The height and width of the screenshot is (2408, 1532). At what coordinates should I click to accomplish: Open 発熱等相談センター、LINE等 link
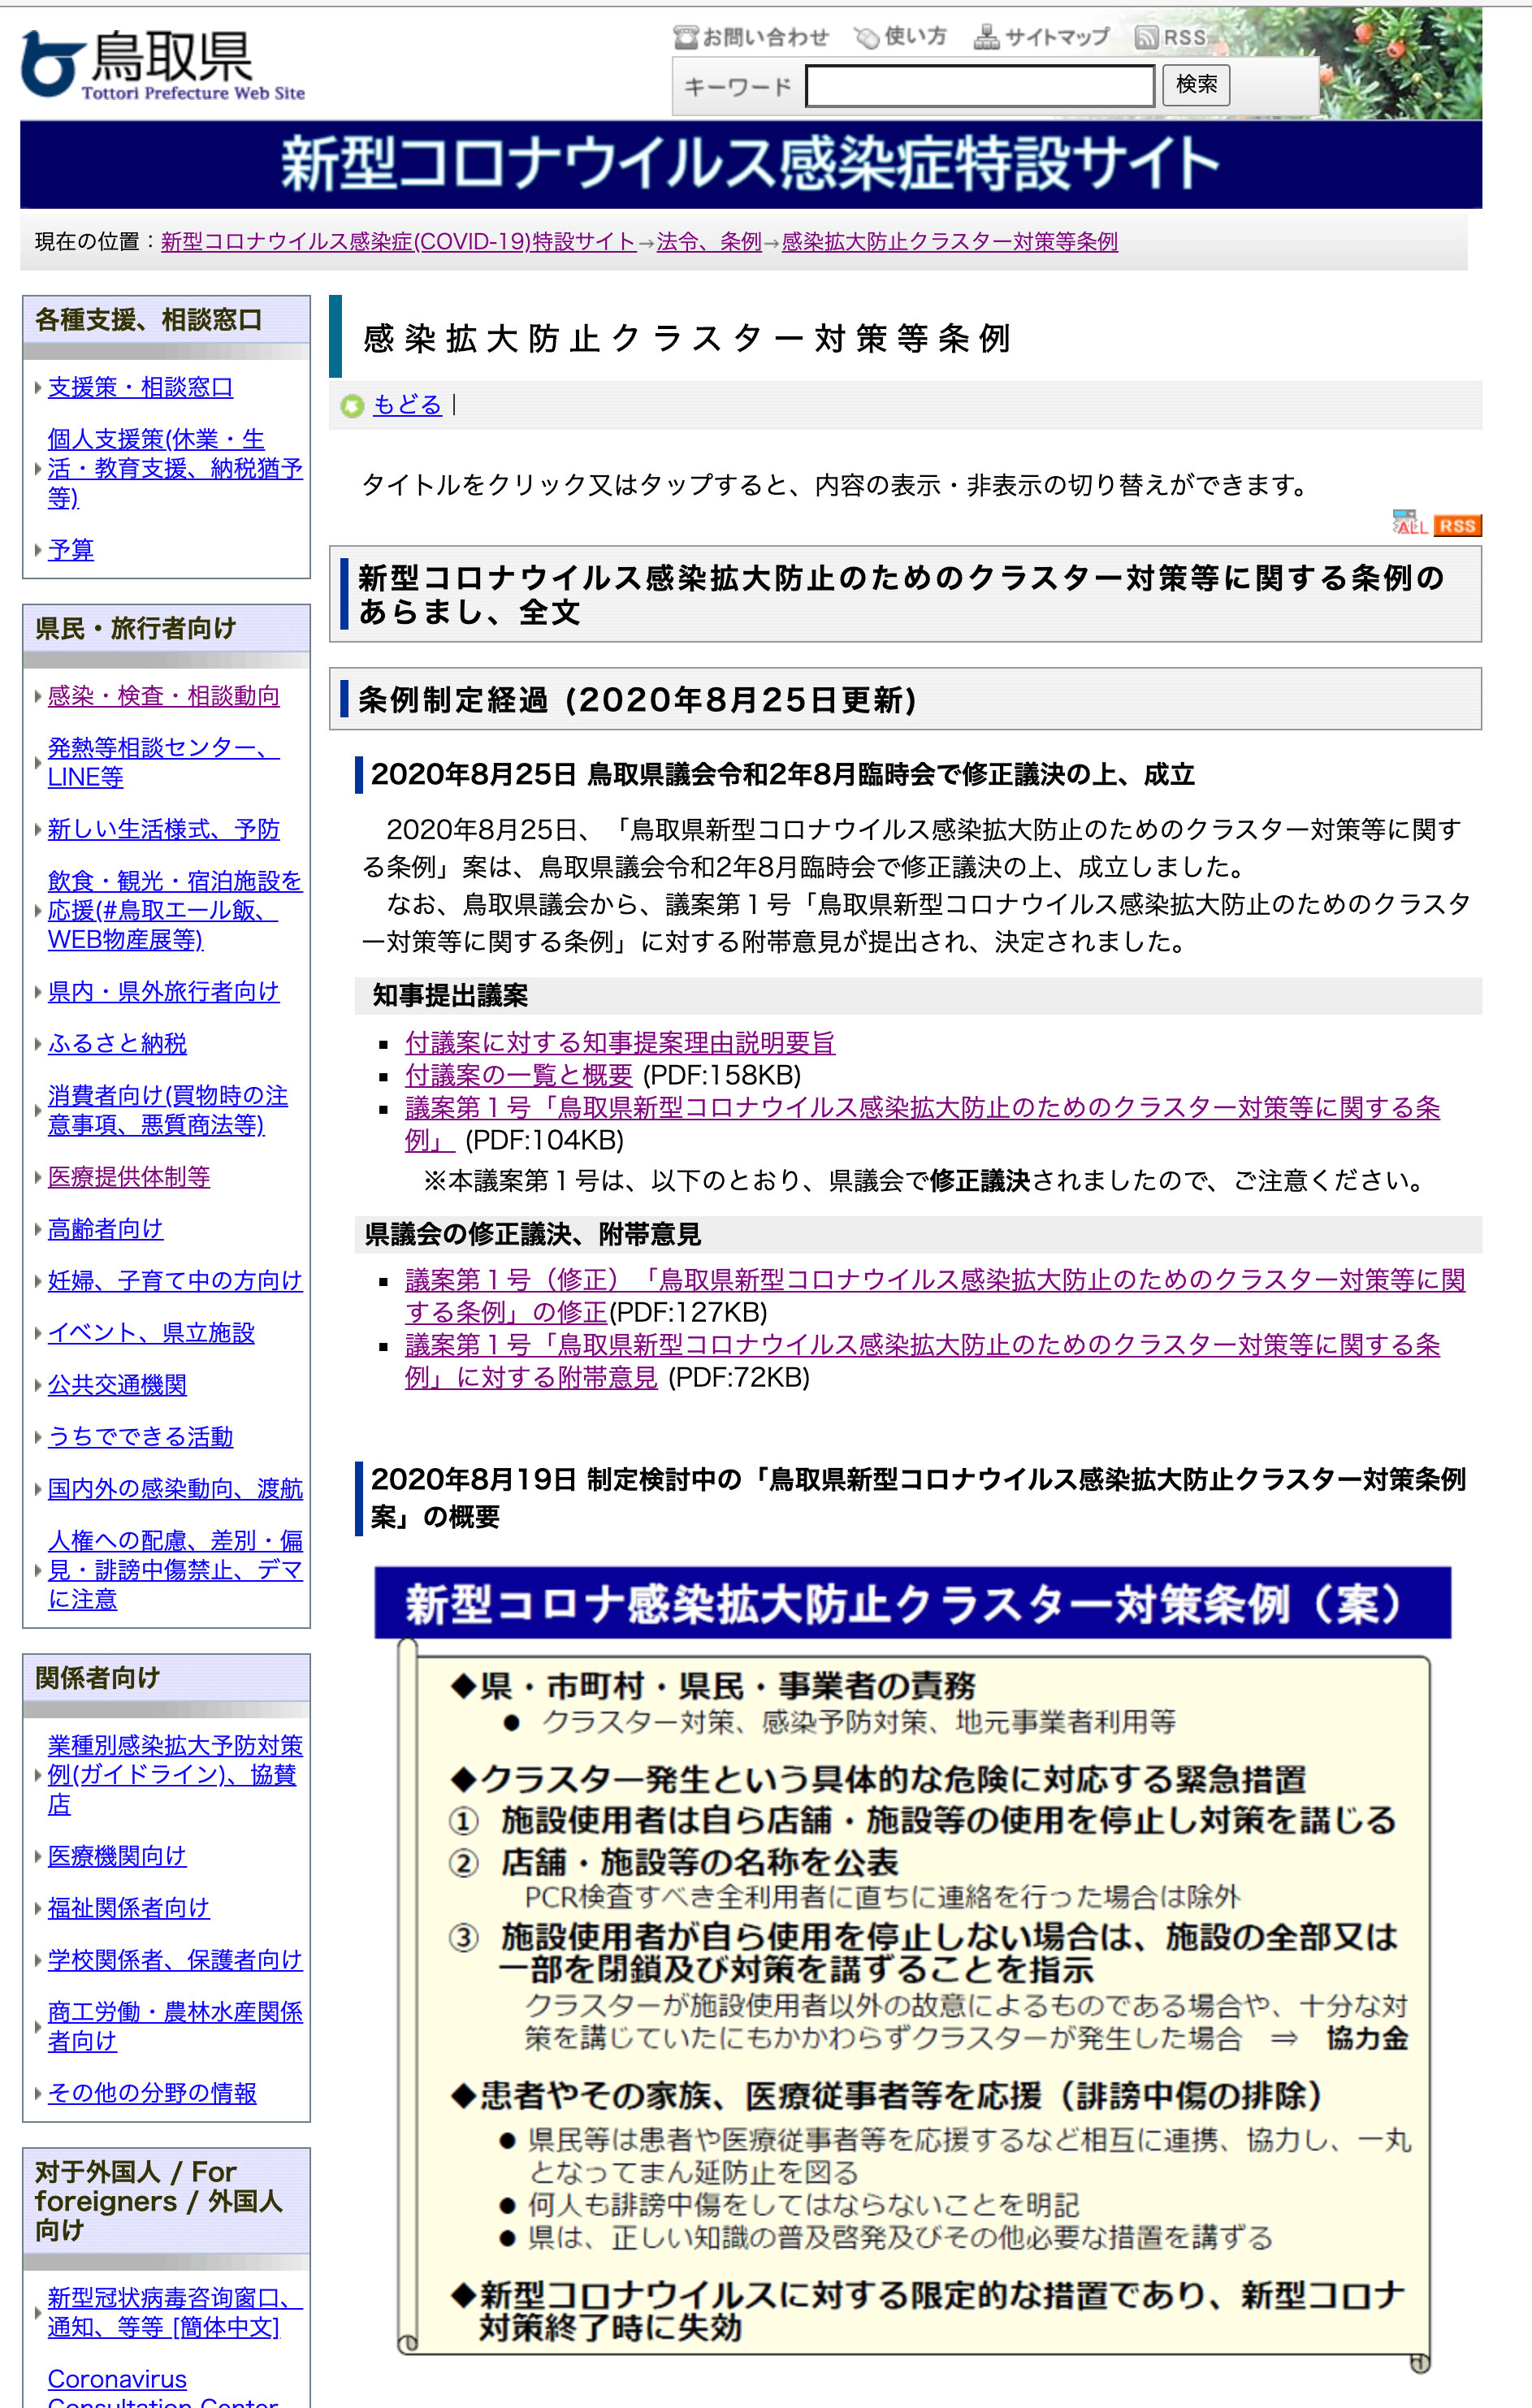pos(164,762)
